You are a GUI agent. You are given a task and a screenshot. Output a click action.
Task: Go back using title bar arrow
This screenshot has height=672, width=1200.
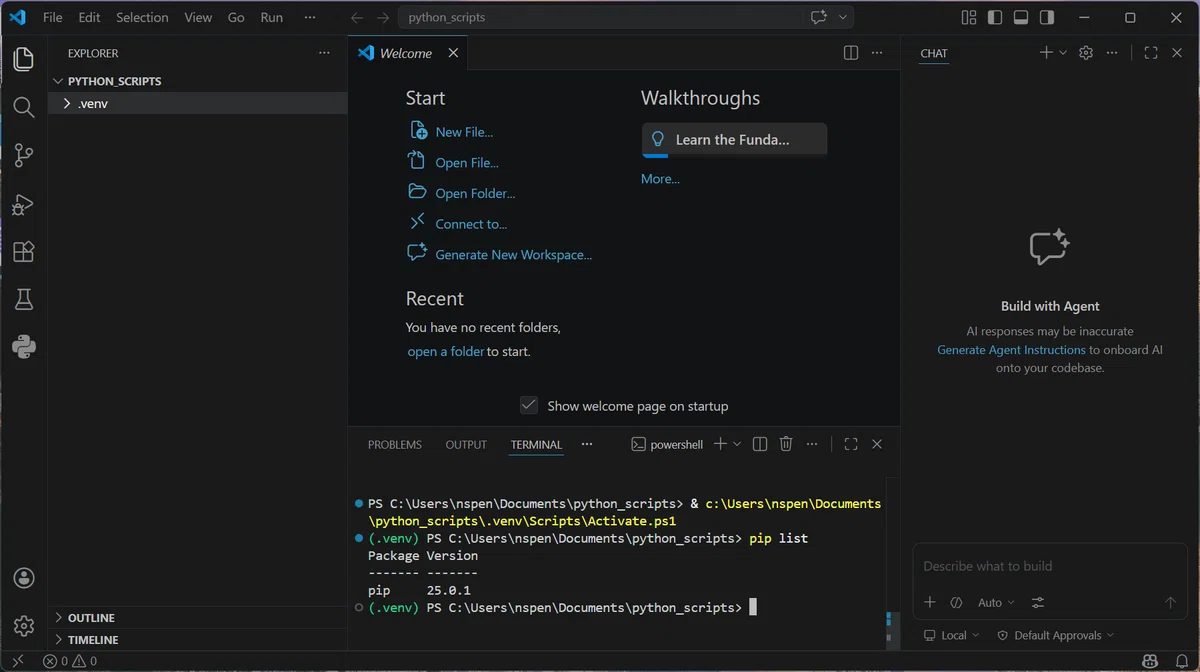[357, 17]
